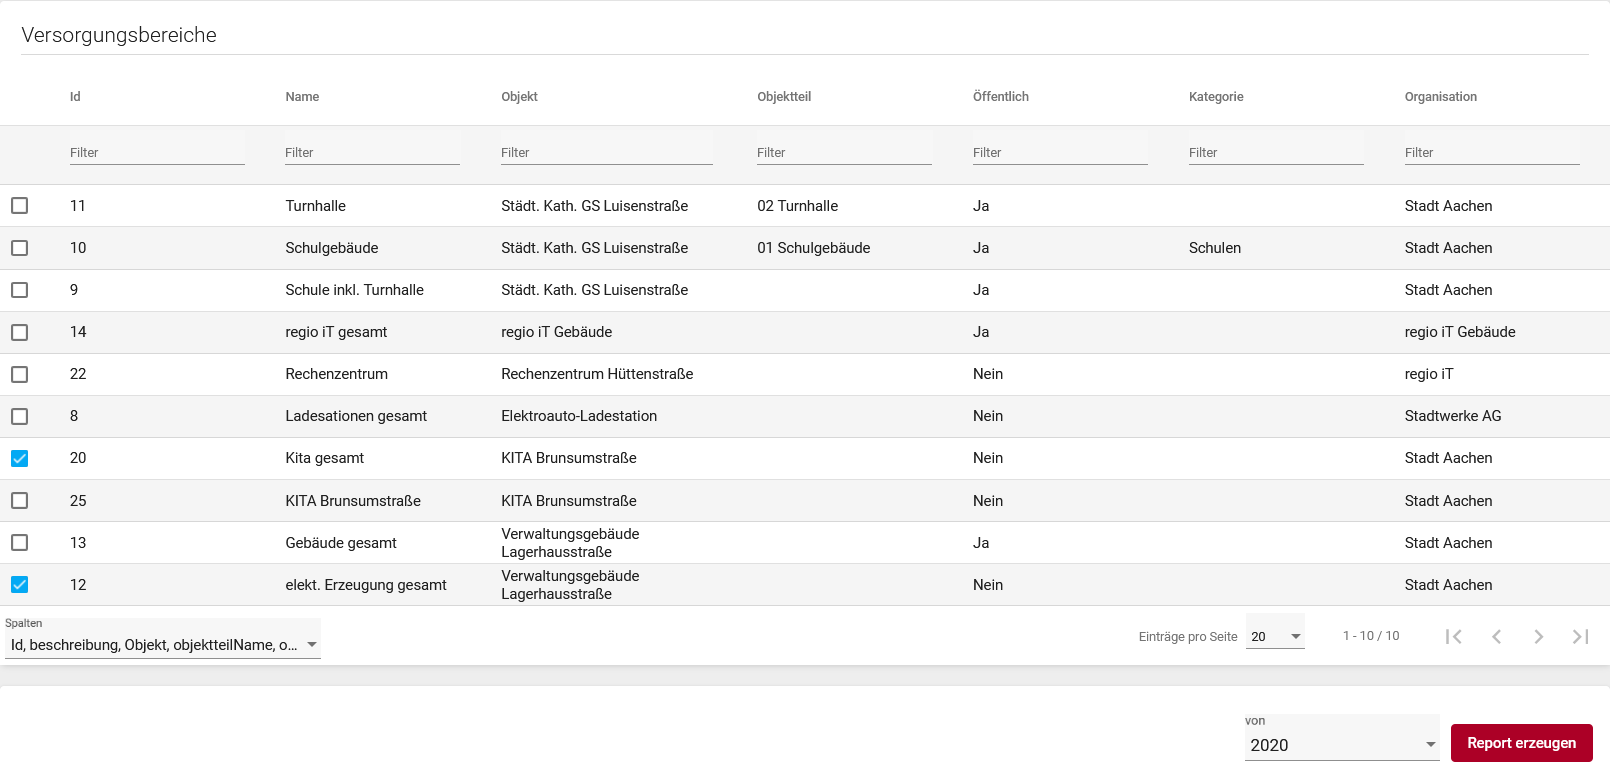
Task: Tick the checkbox for Rechenzentrum row
Action: pyautogui.click(x=20, y=374)
